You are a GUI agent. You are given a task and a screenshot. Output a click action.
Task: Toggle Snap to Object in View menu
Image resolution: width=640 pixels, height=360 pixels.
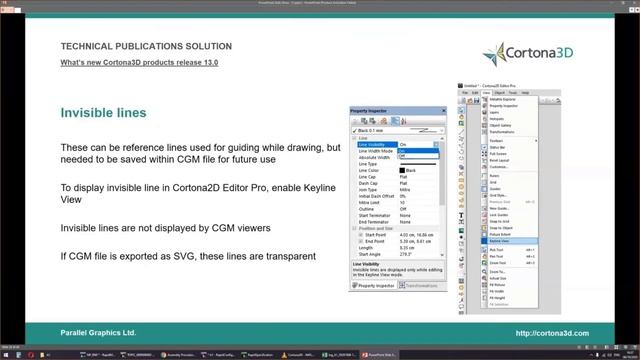pyautogui.click(x=509, y=228)
